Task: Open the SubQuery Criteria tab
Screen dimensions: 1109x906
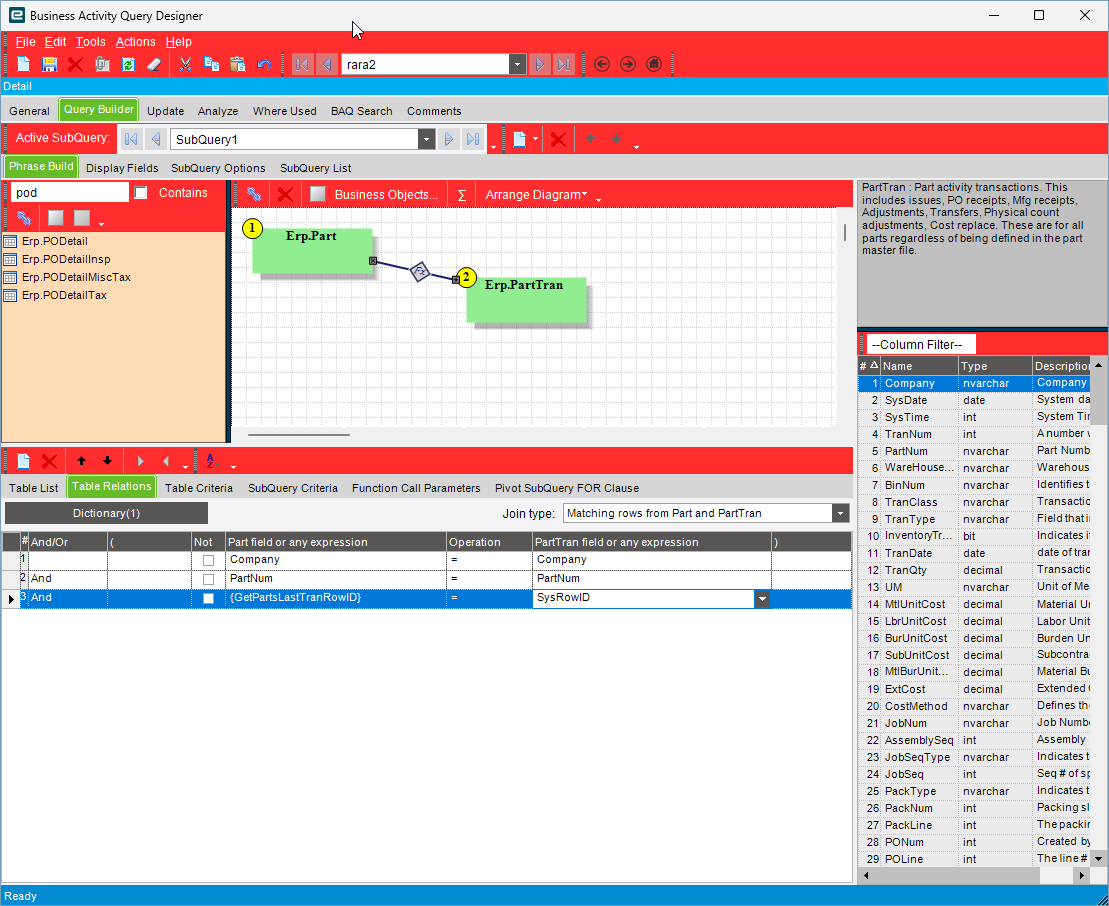Action: tap(293, 488)
